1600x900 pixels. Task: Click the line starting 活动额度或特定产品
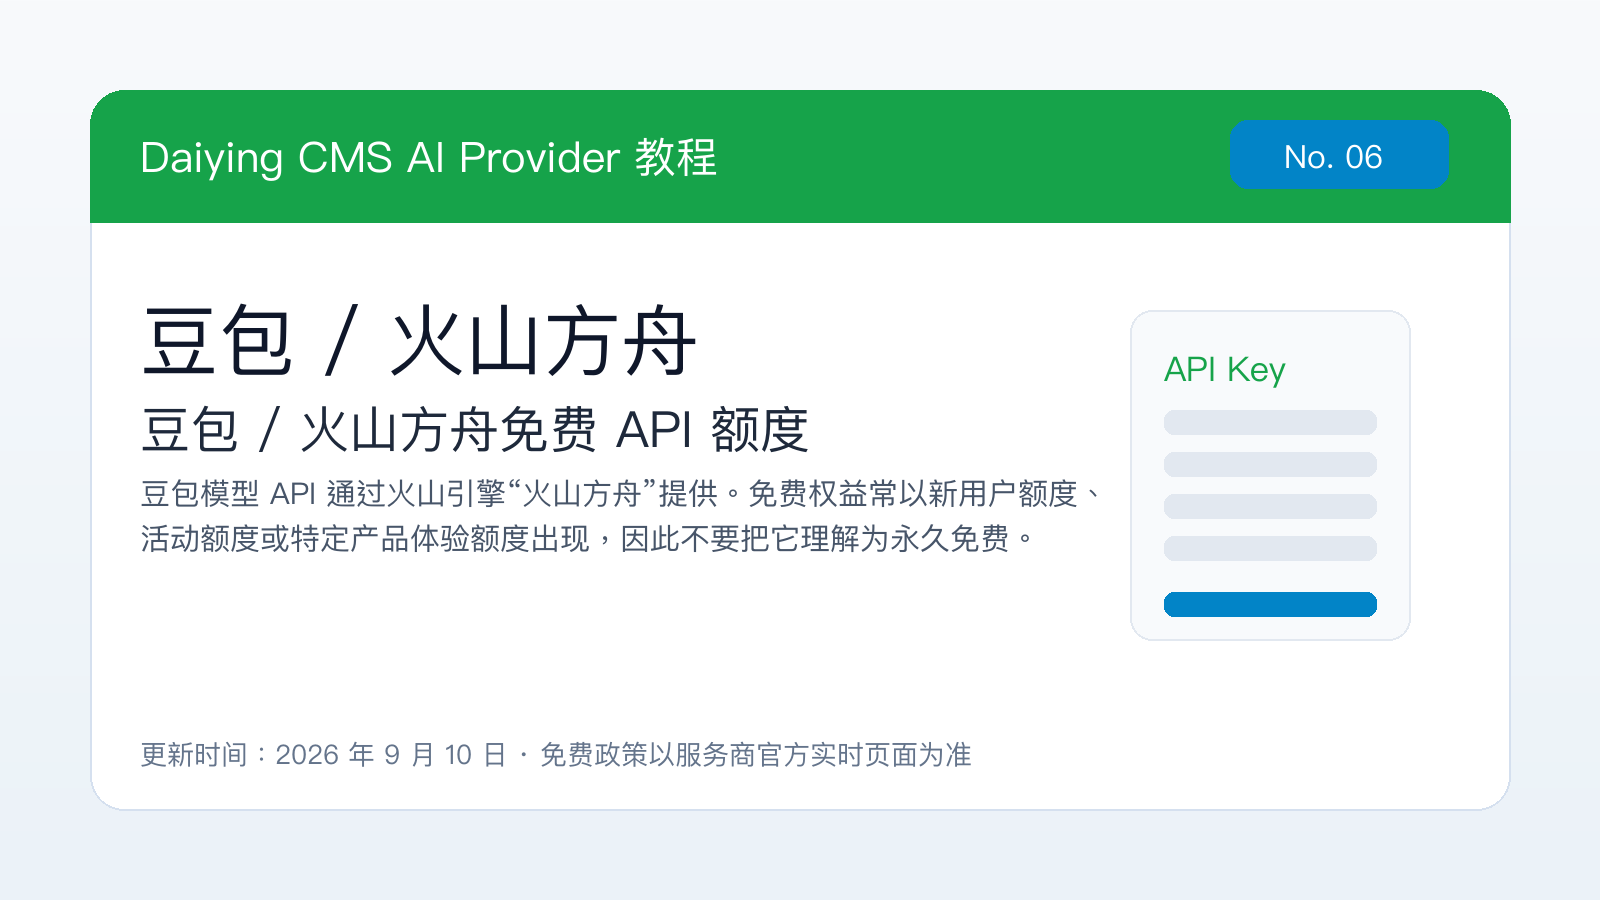pyautogui.click(x=588, y=539)
